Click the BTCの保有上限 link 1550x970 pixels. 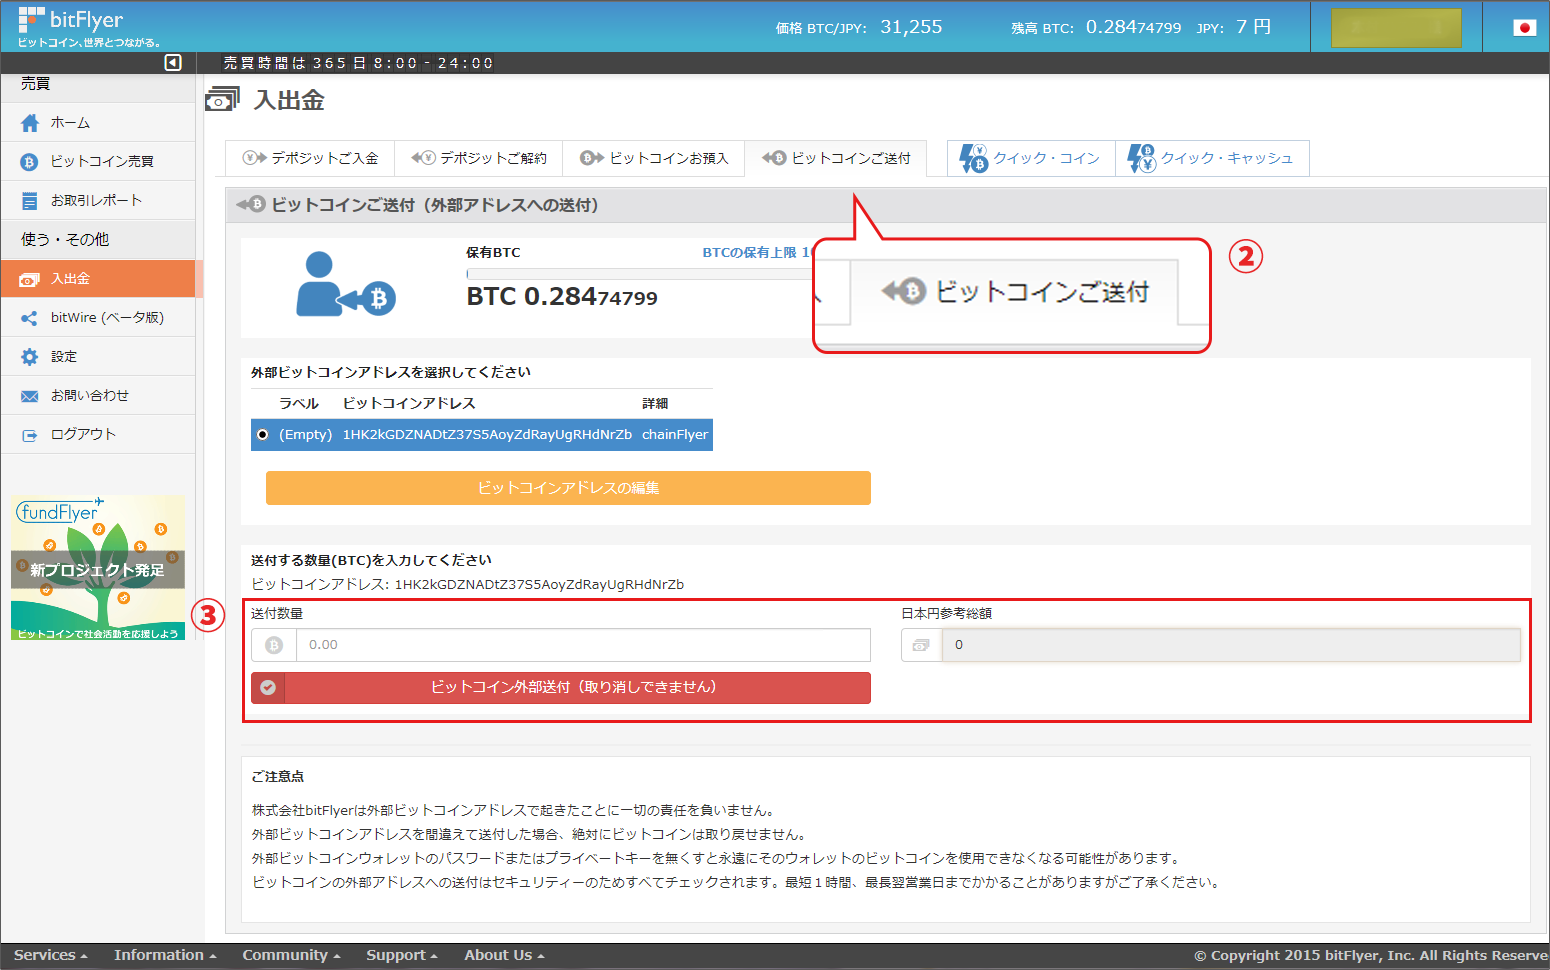pos(756,253)
